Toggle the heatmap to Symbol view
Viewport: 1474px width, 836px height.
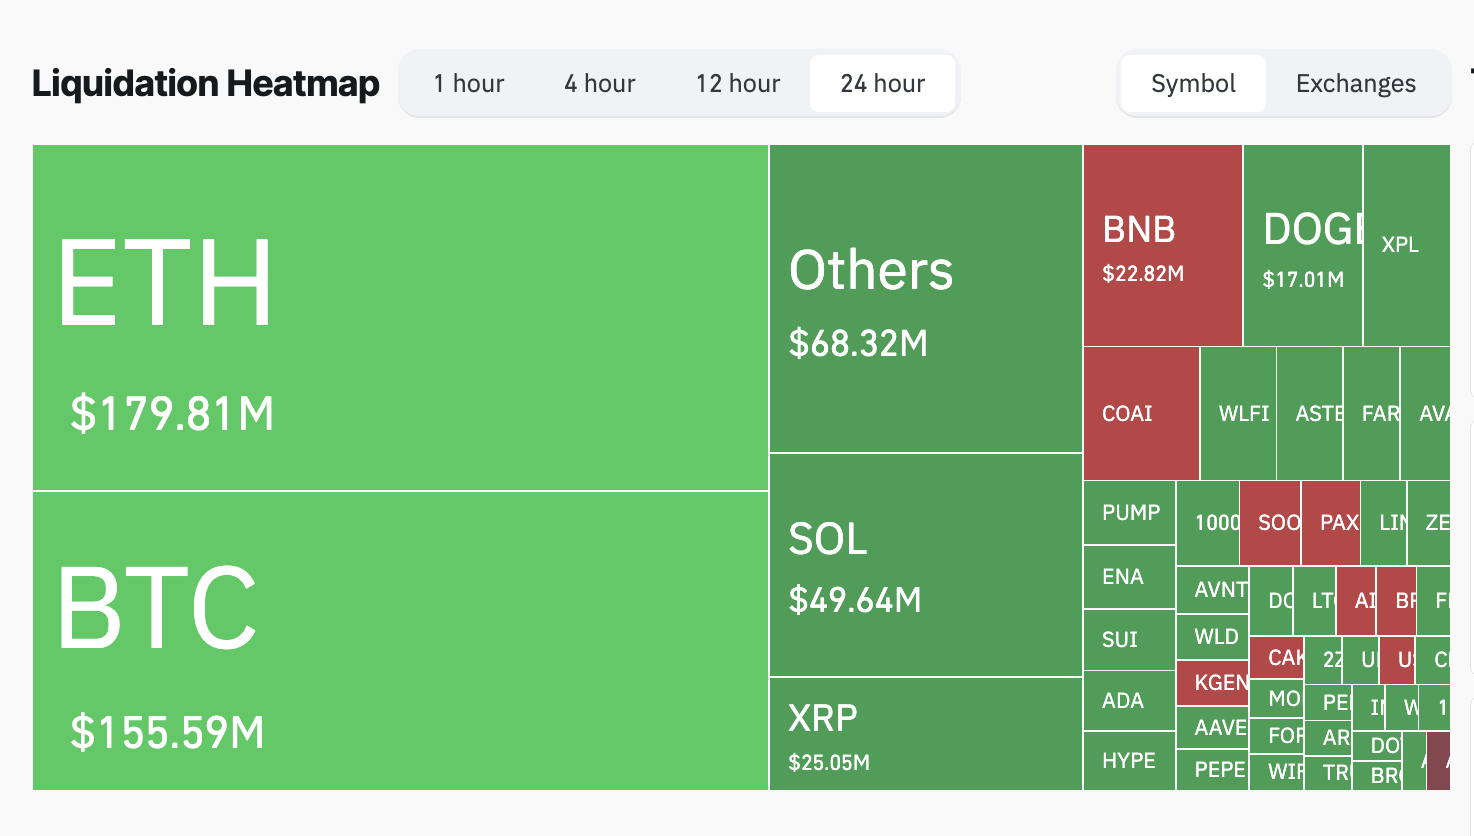(x=1192, y=84)
